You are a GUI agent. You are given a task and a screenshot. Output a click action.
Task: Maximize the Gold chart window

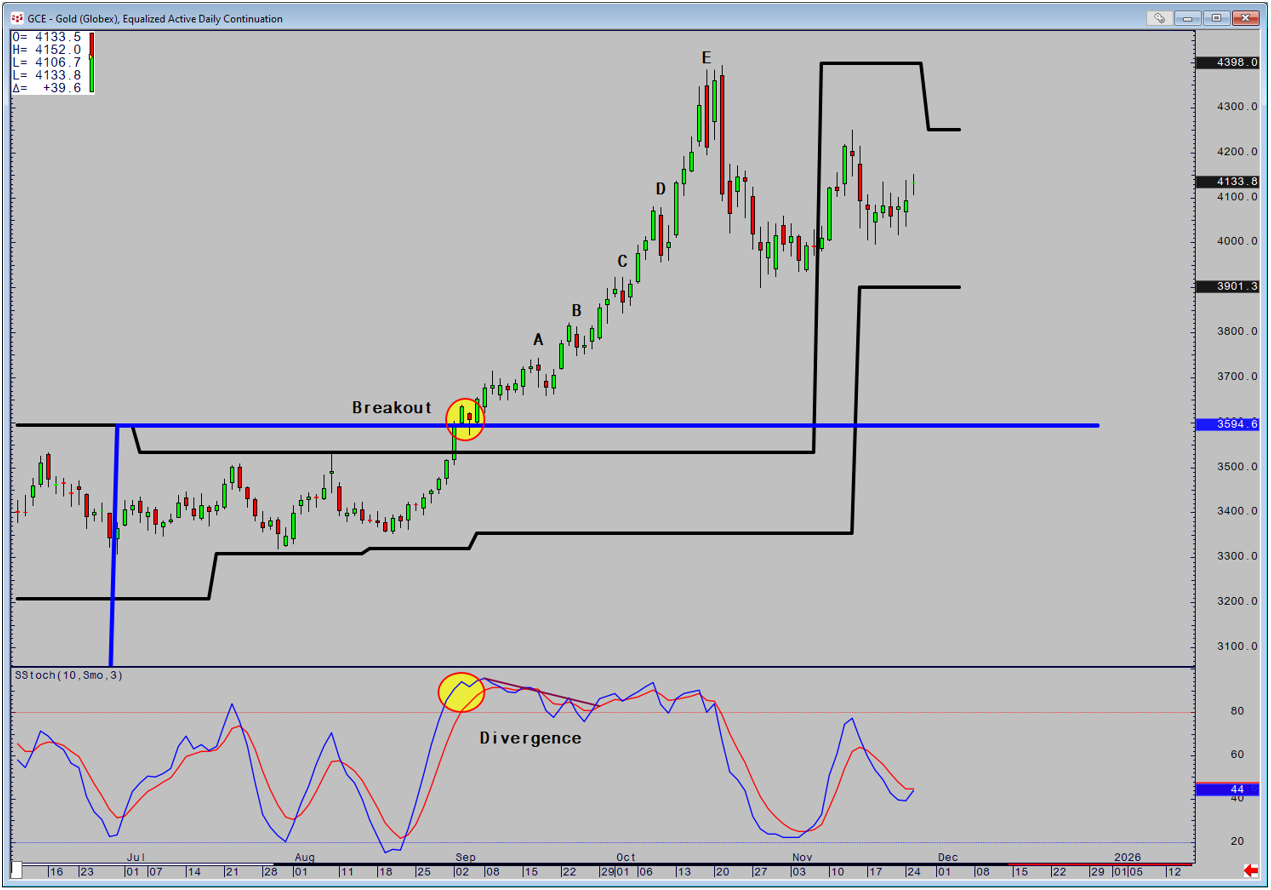1217,18
